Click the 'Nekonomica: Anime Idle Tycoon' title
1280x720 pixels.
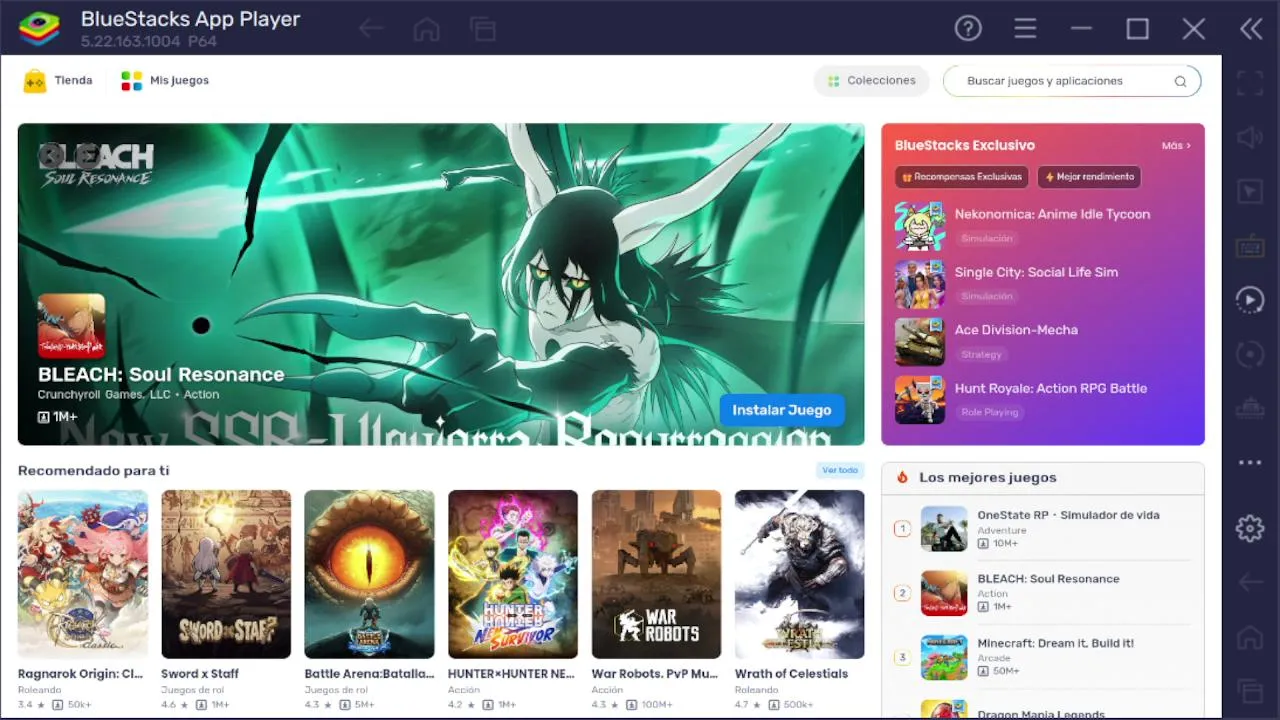click(x=1052, y=214)
